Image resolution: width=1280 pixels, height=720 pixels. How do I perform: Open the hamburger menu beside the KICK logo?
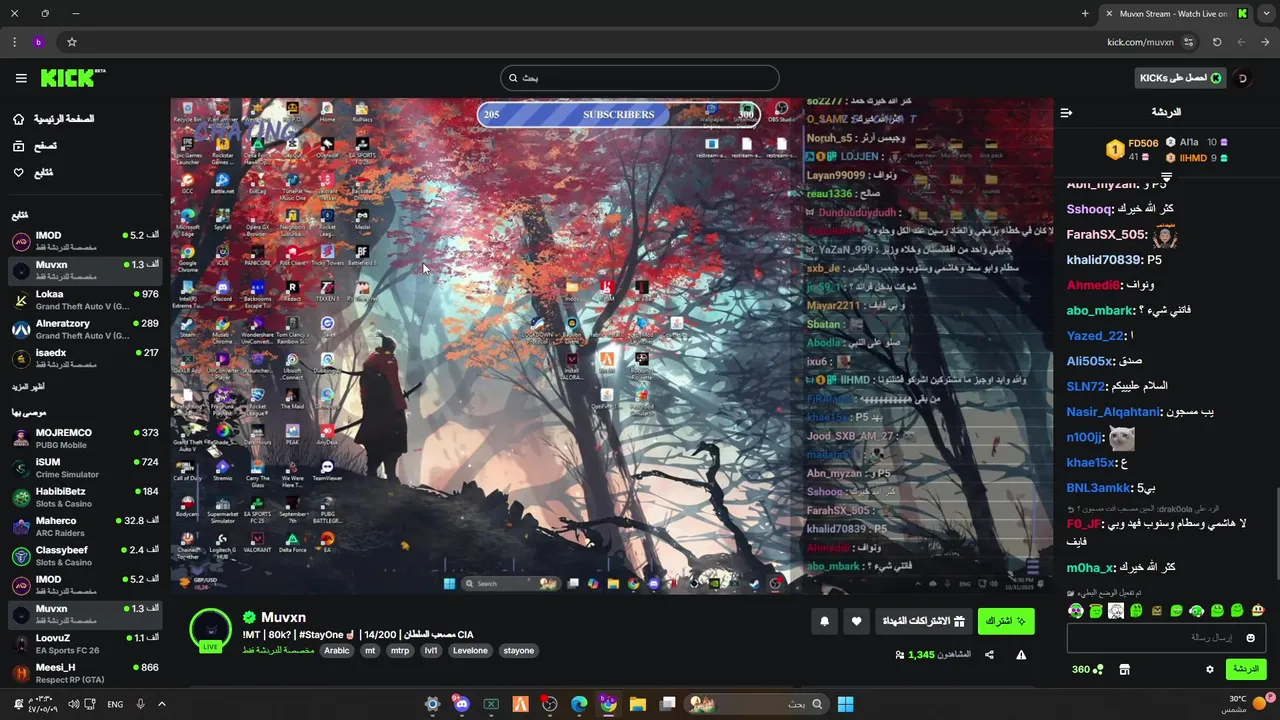coord(21,78)
